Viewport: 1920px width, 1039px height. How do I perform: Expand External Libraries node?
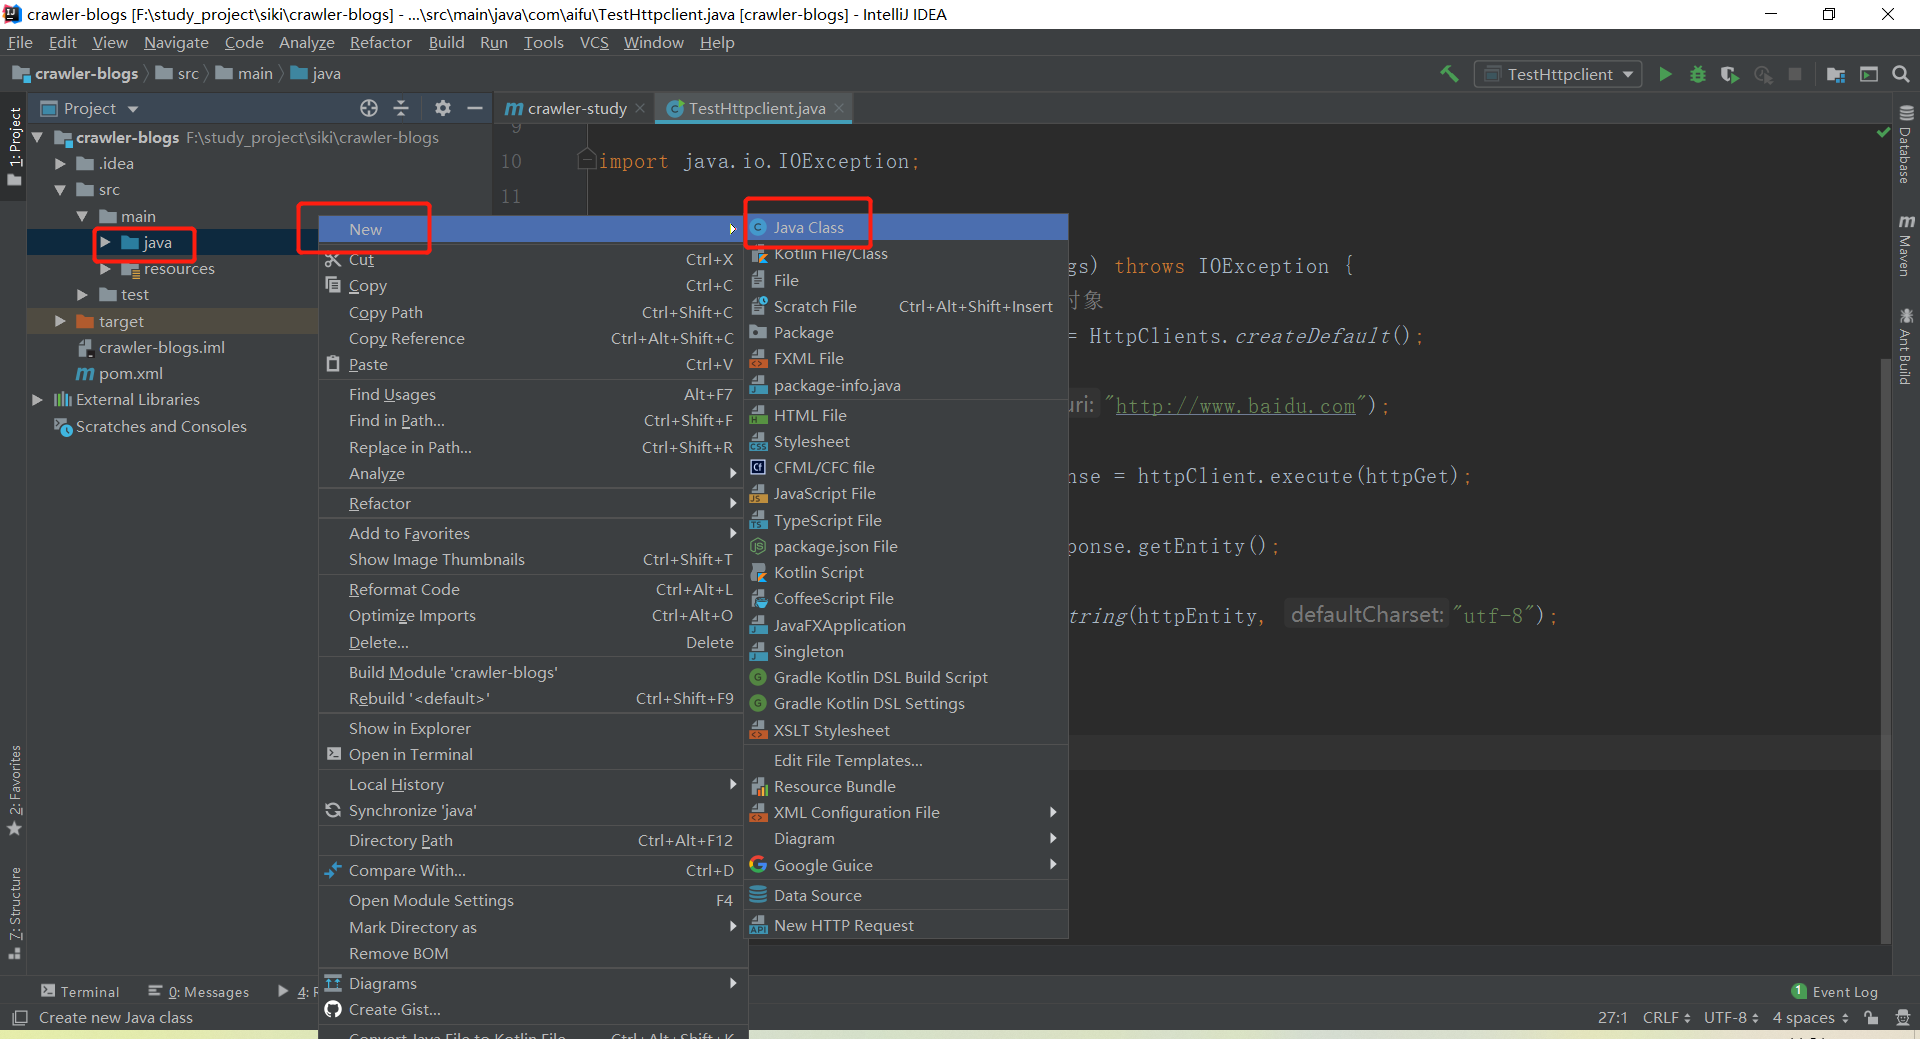point(37,400)
